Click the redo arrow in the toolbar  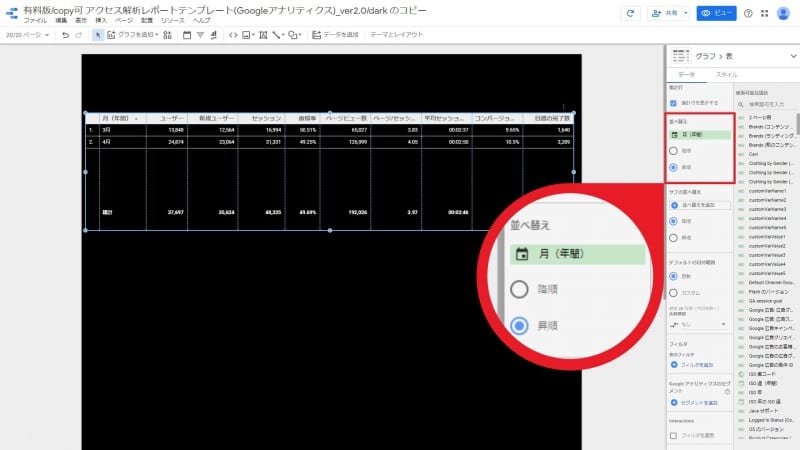pyautogui.click(x=79, y=34)
